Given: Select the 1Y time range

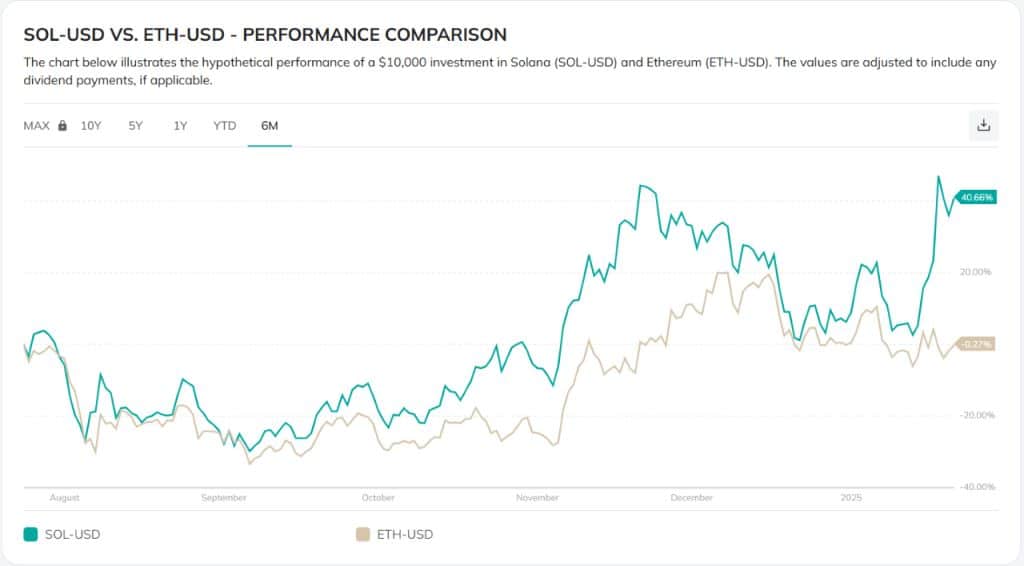Looking at the screenshot, I should 180,125.
